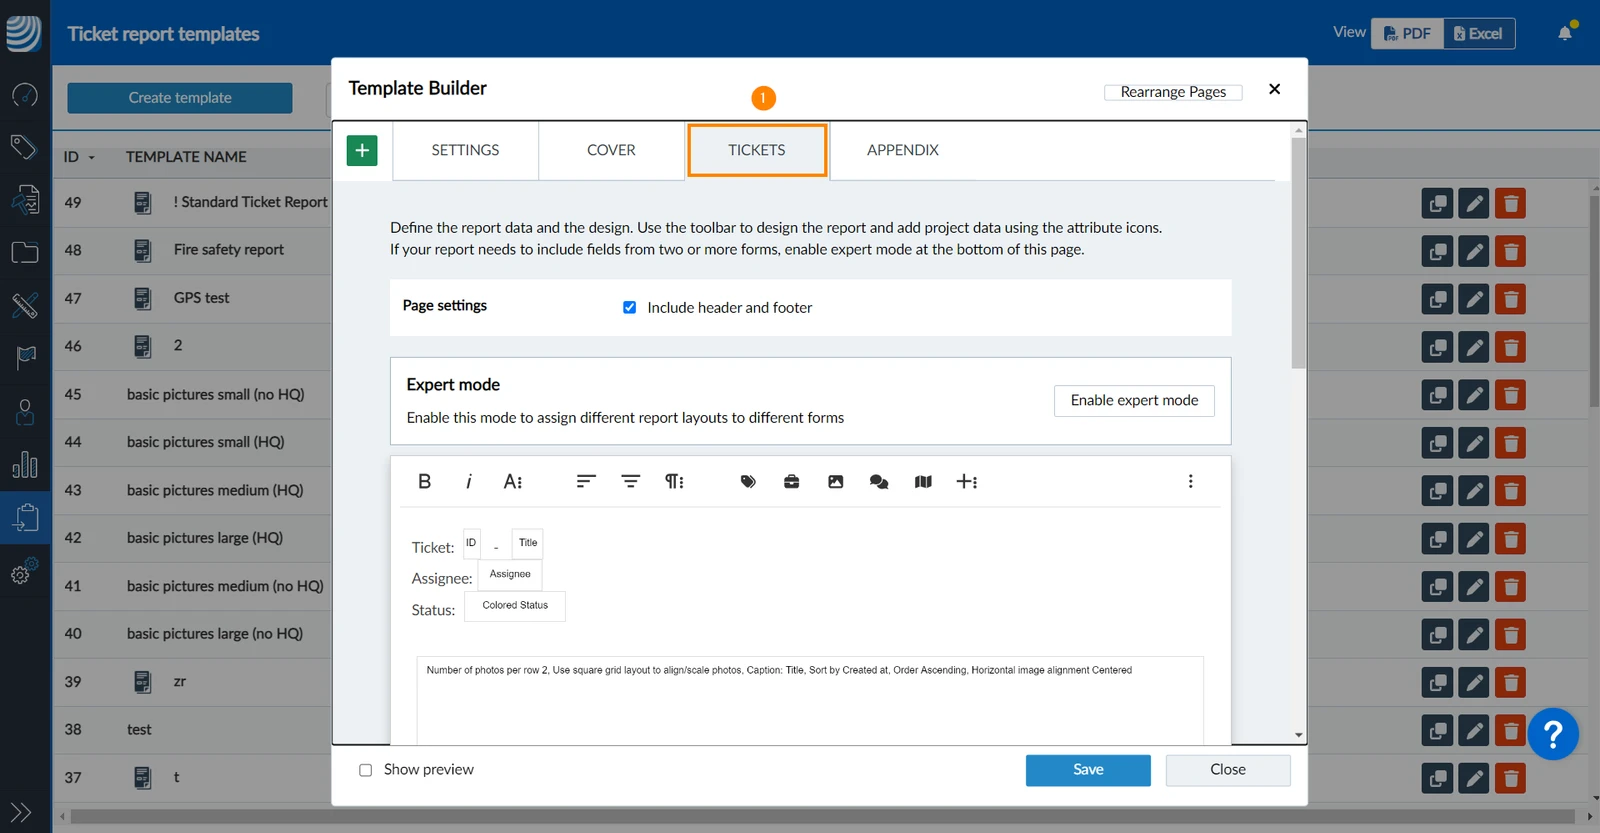Click the briefcase project attribute icon

pyautogui.click(x=791, y=481)
